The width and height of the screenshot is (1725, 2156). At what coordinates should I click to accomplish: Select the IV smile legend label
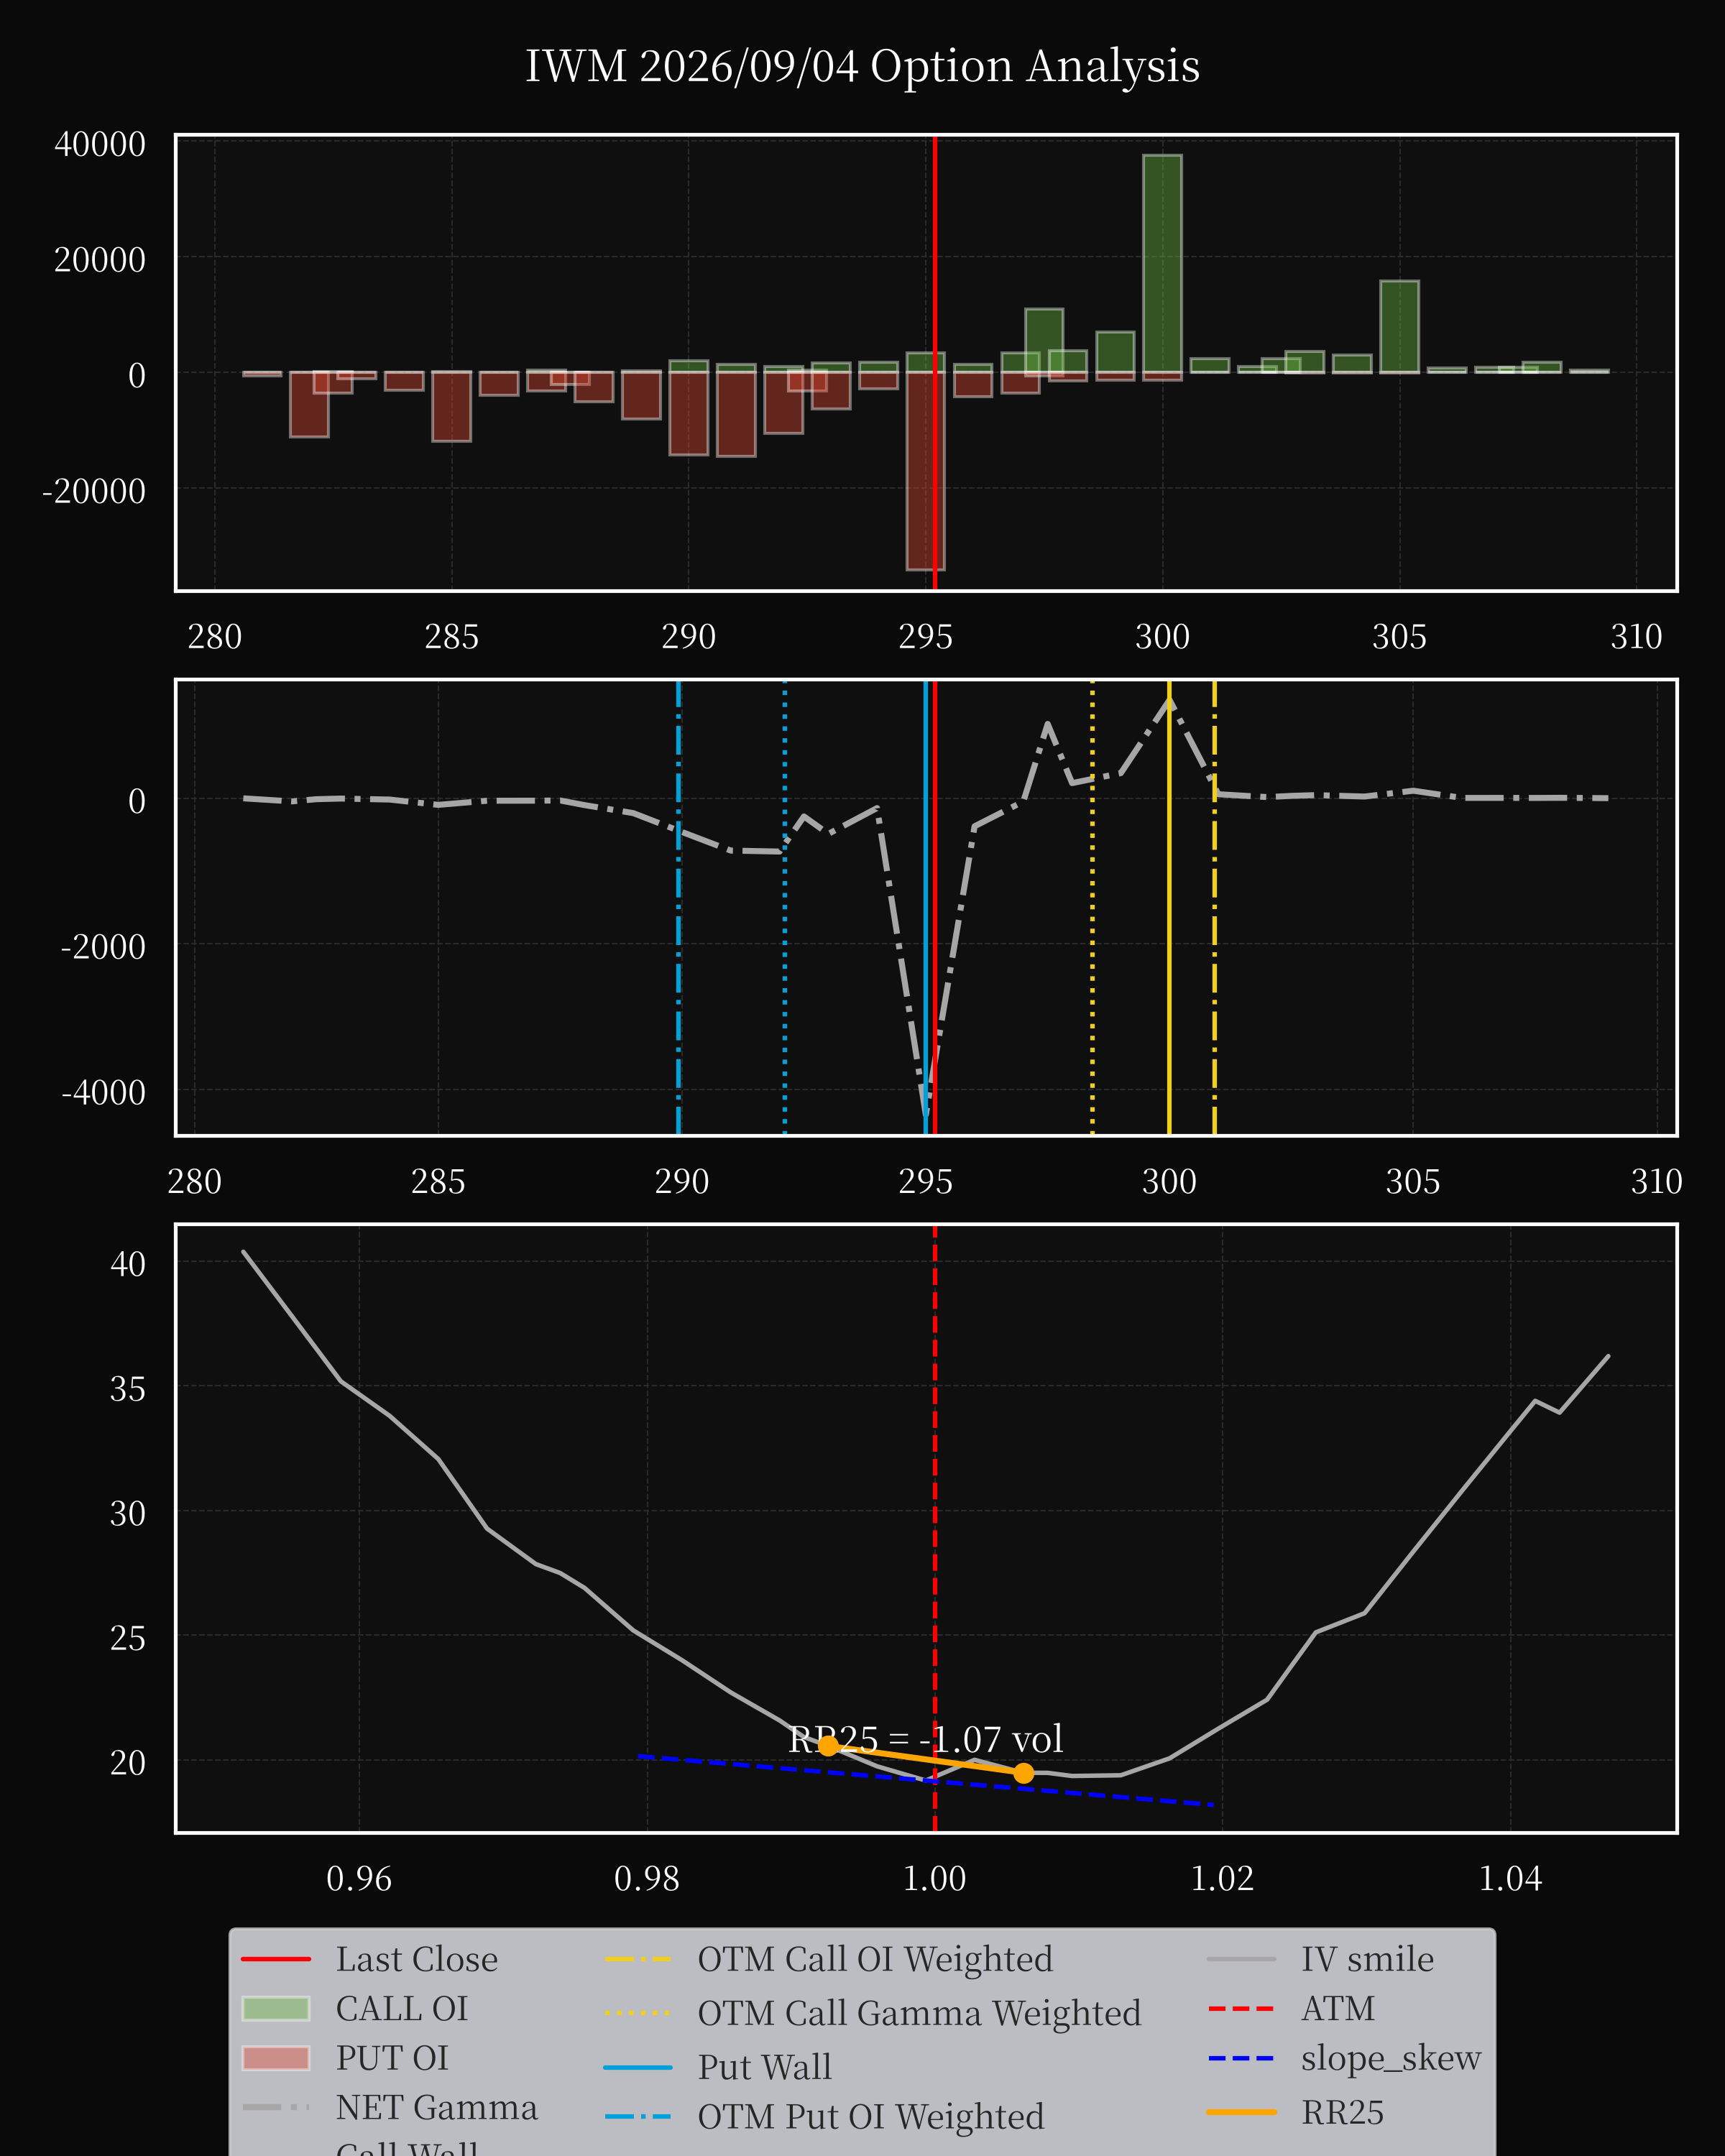(1367, 1959)
